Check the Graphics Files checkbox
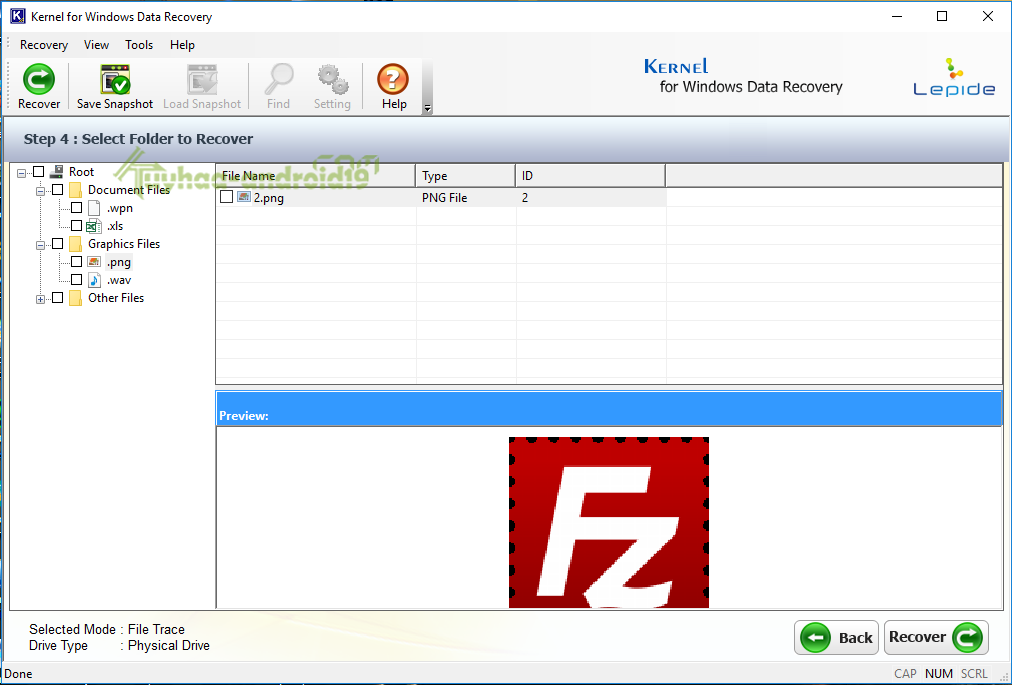The height and width of the screenshot is (685, 1012). tap(57, 244)
